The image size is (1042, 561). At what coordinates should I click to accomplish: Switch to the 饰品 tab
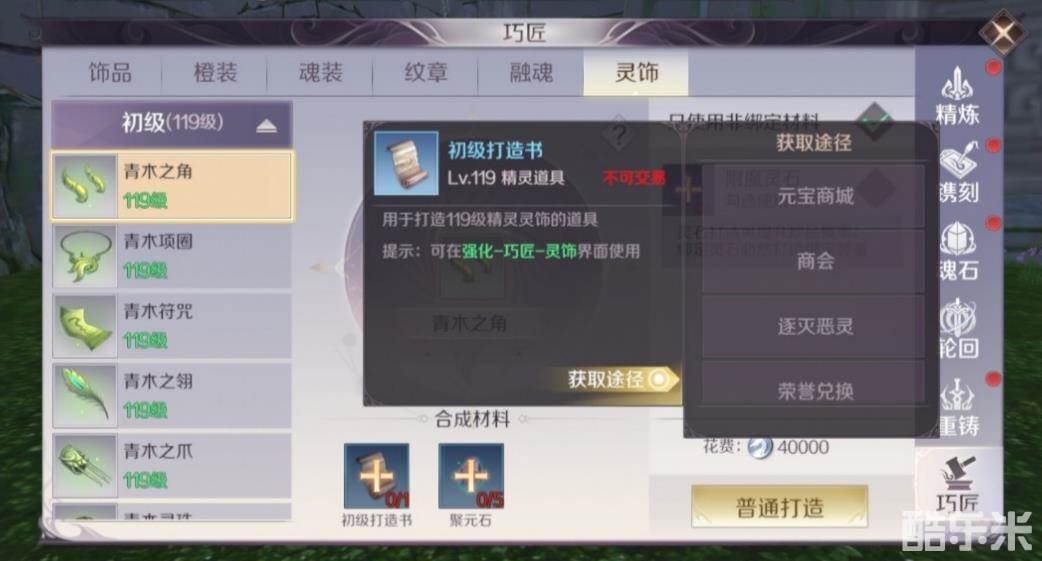click(x=110, y=72)
